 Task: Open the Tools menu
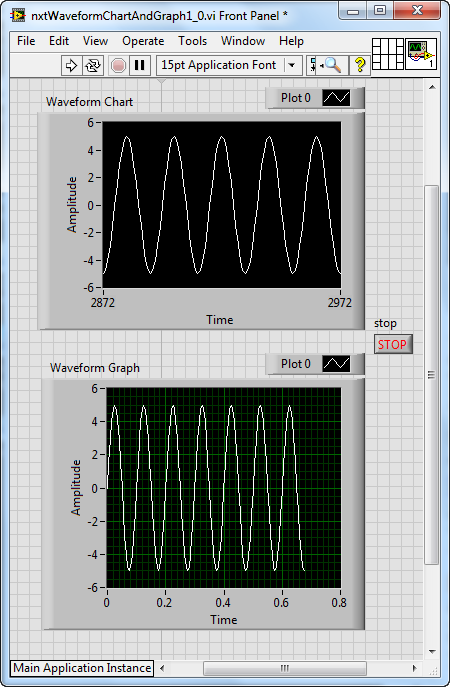click(192, 41)
